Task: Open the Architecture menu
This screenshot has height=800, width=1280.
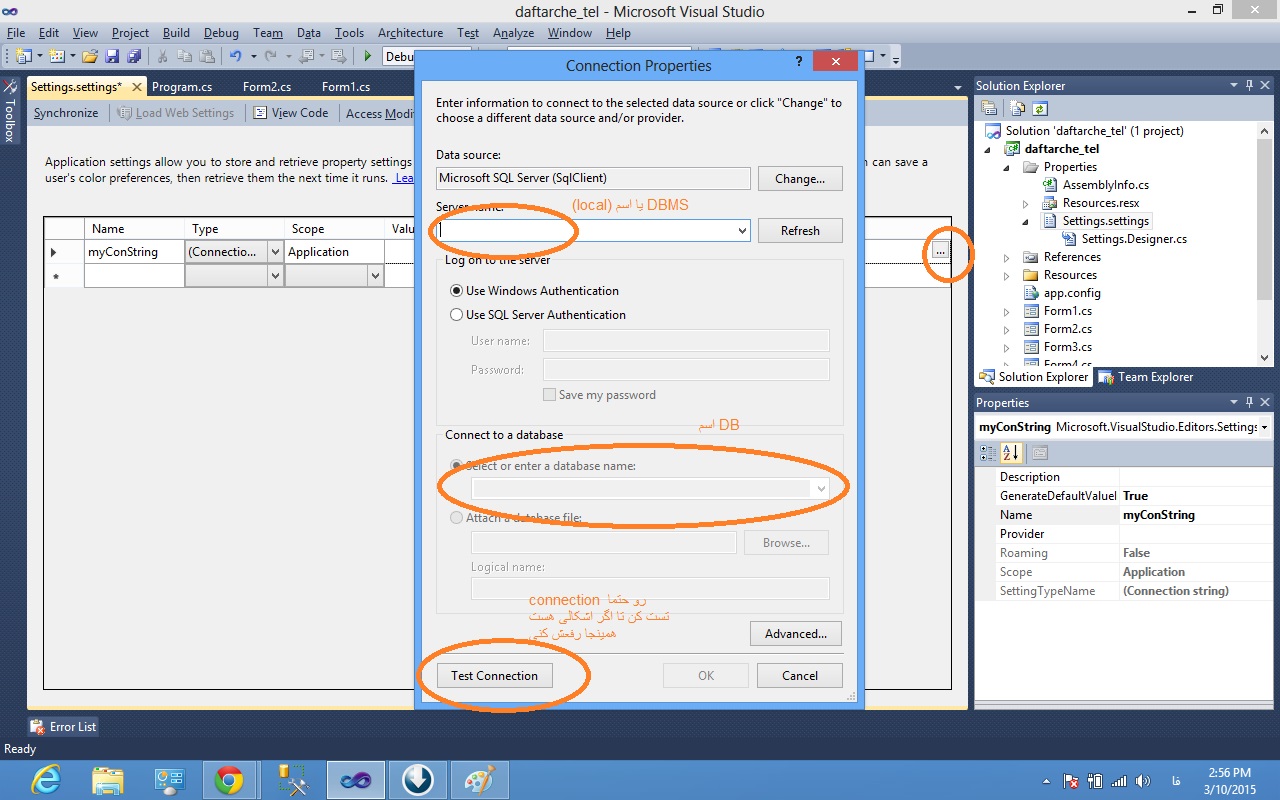Action: pos(410,33)
